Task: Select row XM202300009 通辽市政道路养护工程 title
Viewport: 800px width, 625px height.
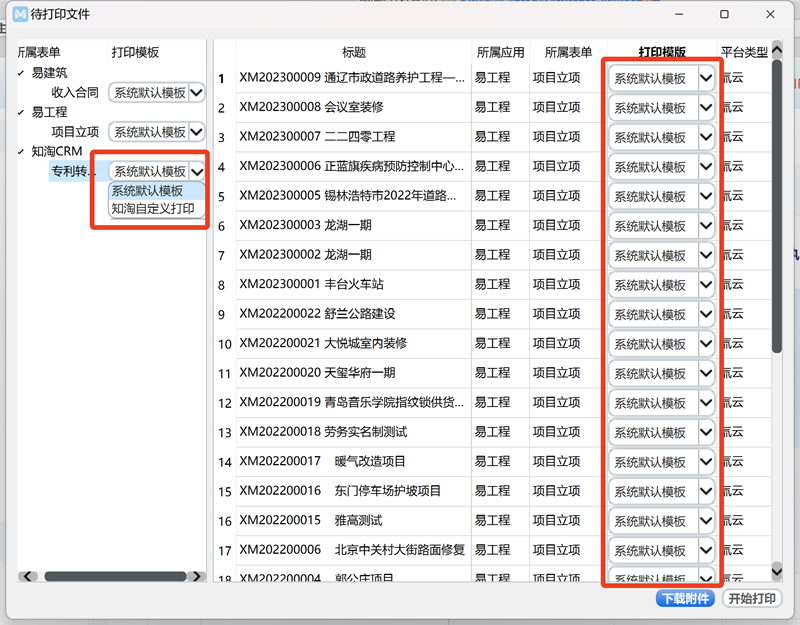Action: tap(352, 78)
